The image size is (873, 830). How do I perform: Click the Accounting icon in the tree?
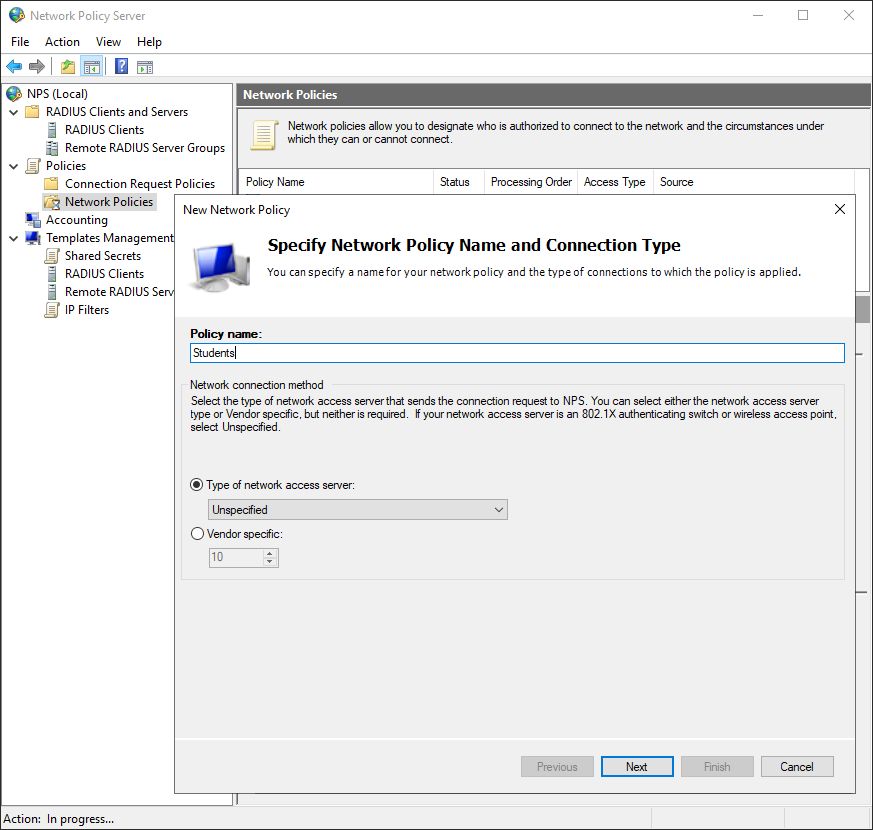(33, 220)
